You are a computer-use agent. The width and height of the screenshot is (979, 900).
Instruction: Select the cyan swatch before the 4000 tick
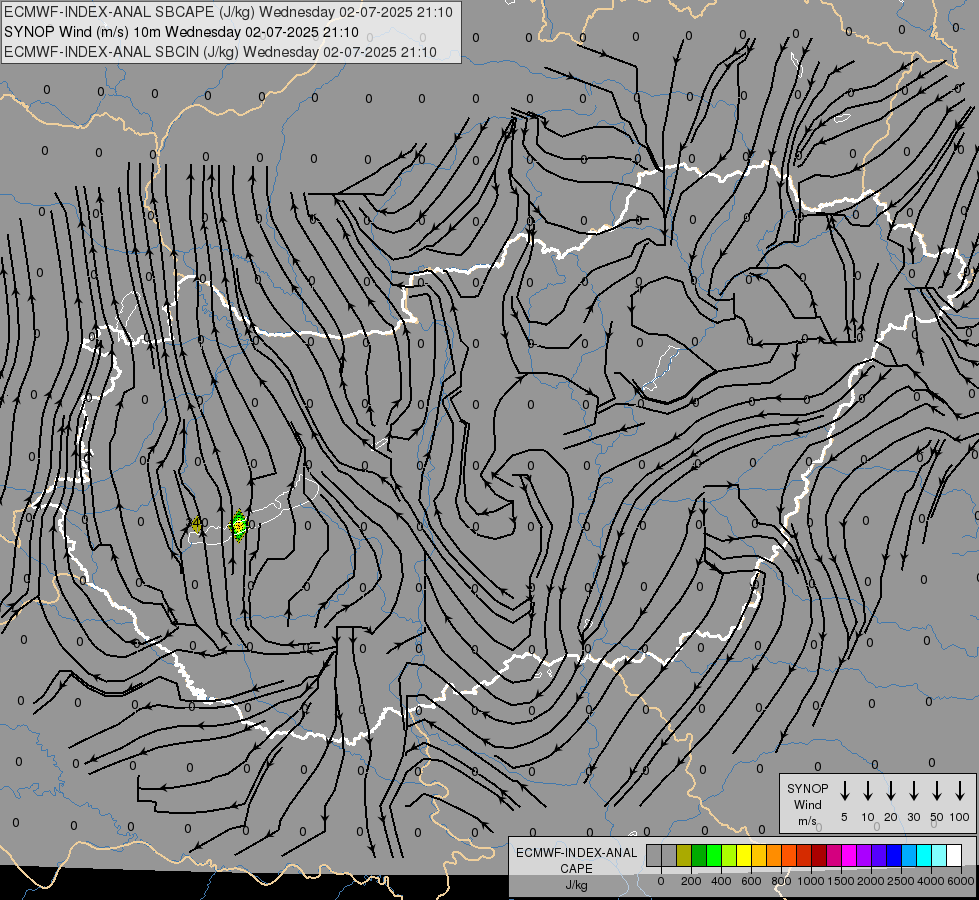[925, 855]
